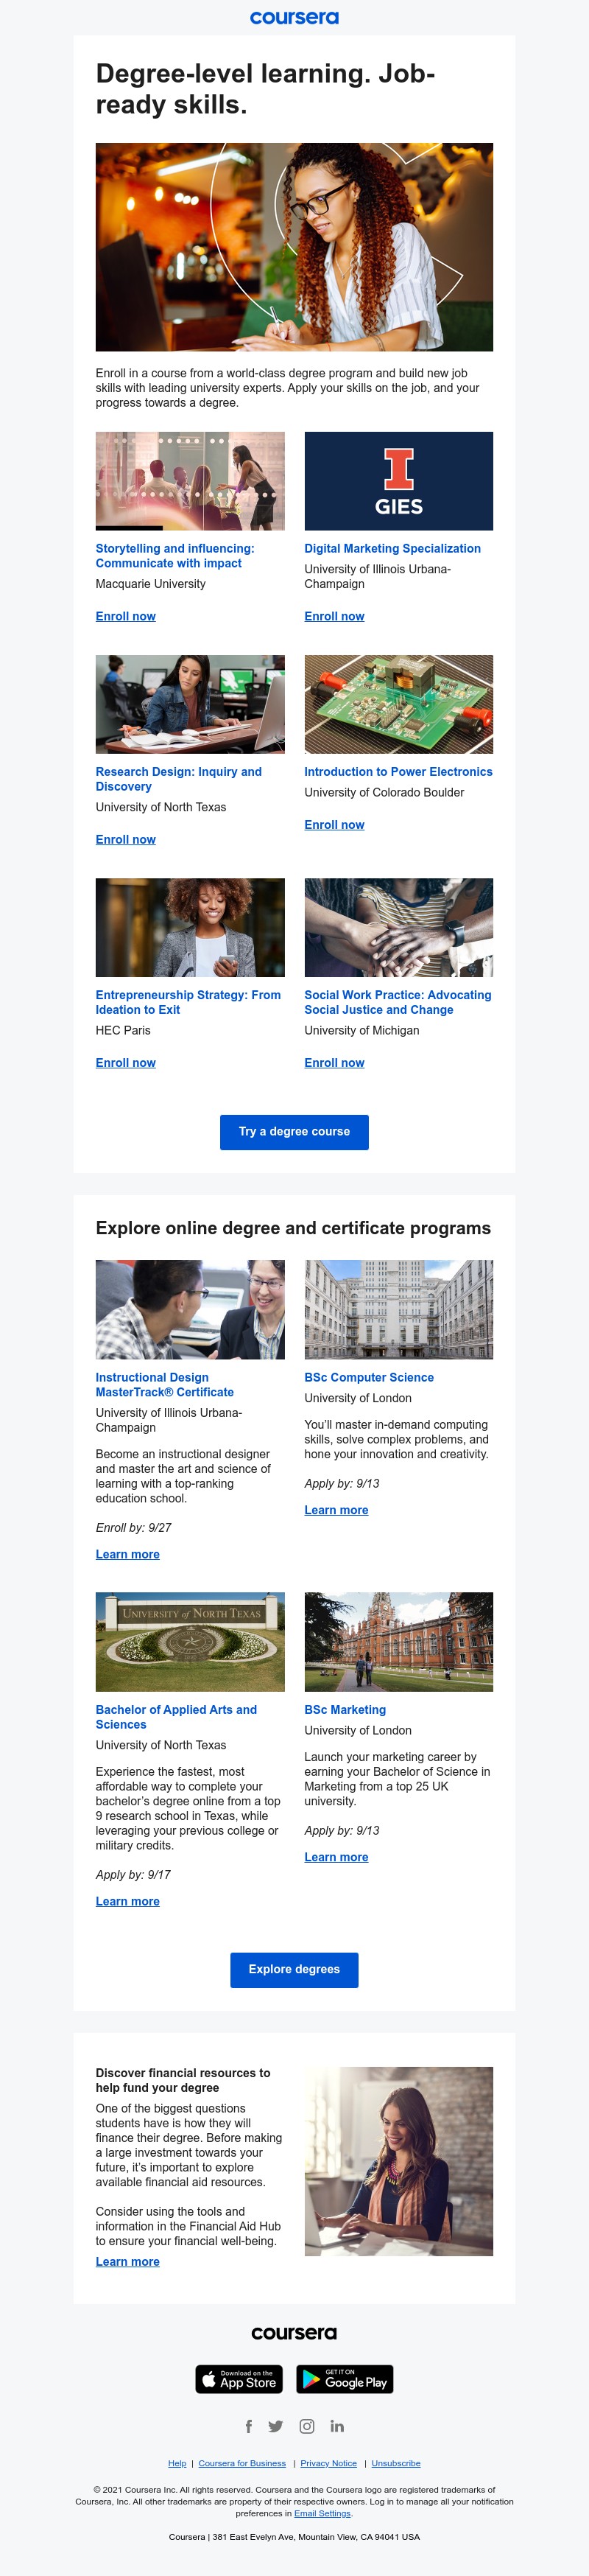The height and width of the screenshot is (2576, 589).
Task: Click the Research Design computer lab image
Action: (190, 704)
